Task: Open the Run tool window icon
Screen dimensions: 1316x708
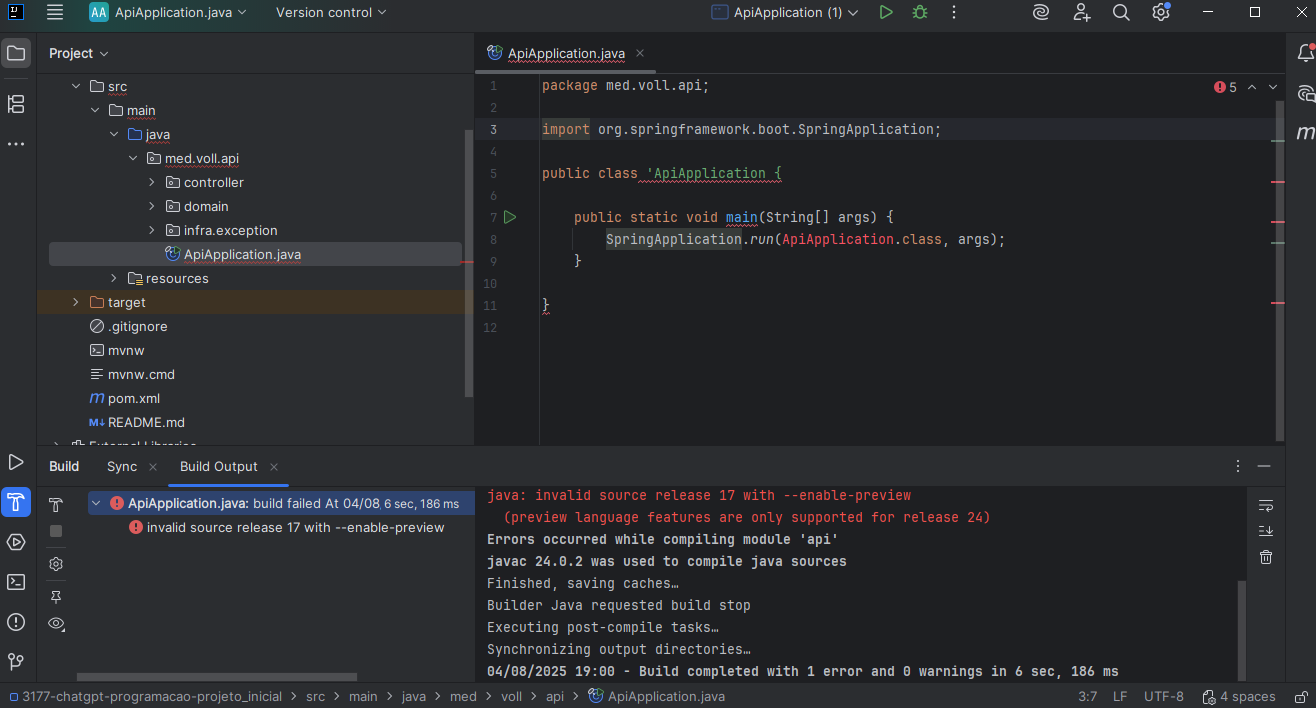Action: pyautogui.click(x=16, y=462)
